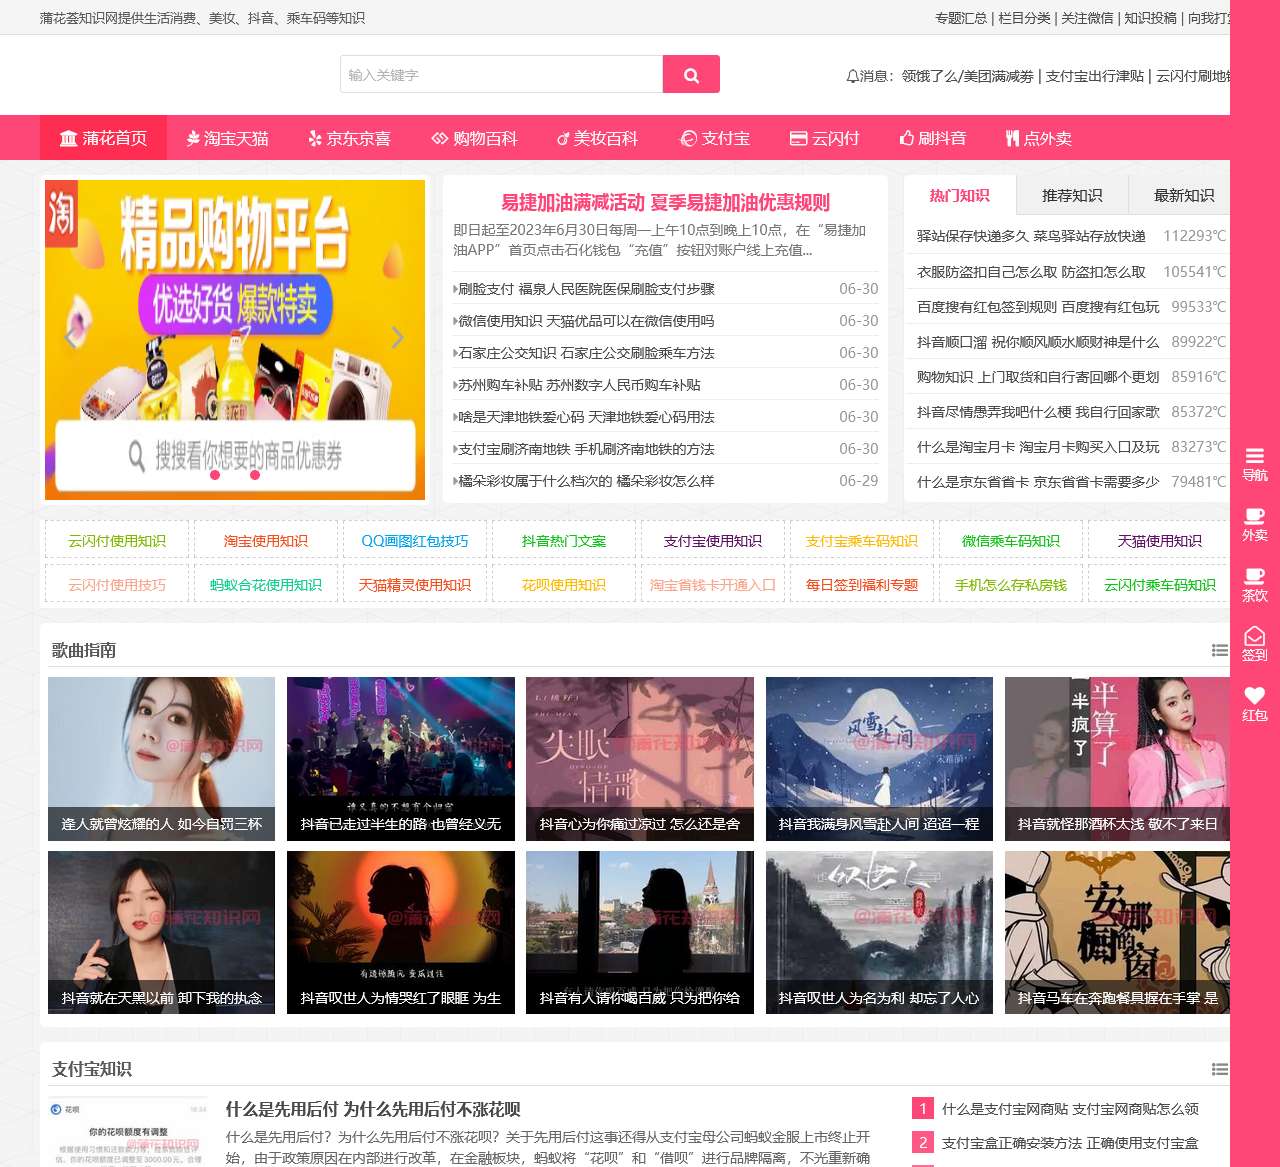Open 云闪付 navigation item

pos(824,138)
